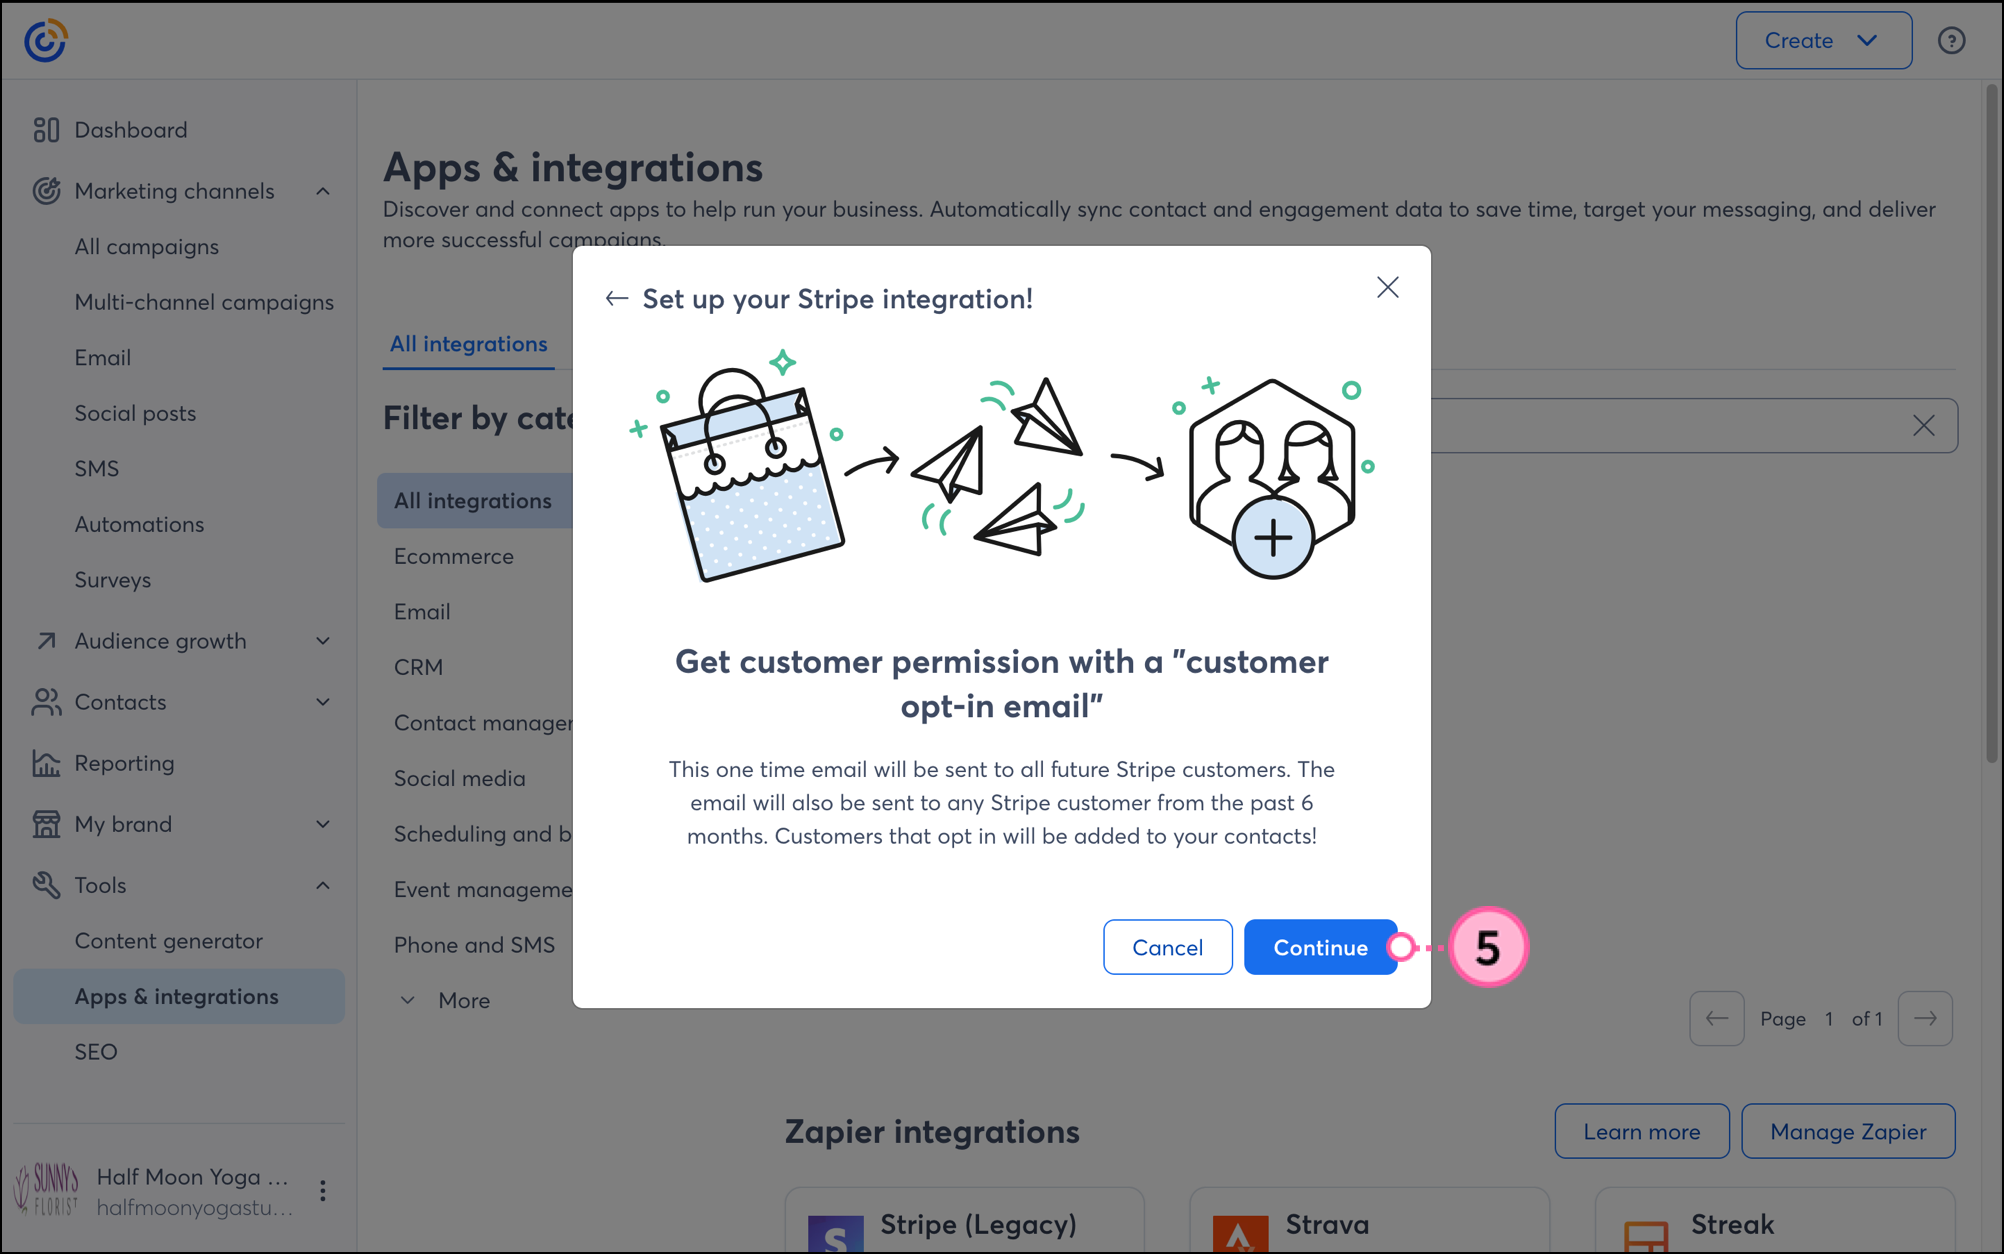Viewport: 2004px width, 1254px height.
Task: Click the Stripe (Legacy) app icon
Action: point(835,1234)
